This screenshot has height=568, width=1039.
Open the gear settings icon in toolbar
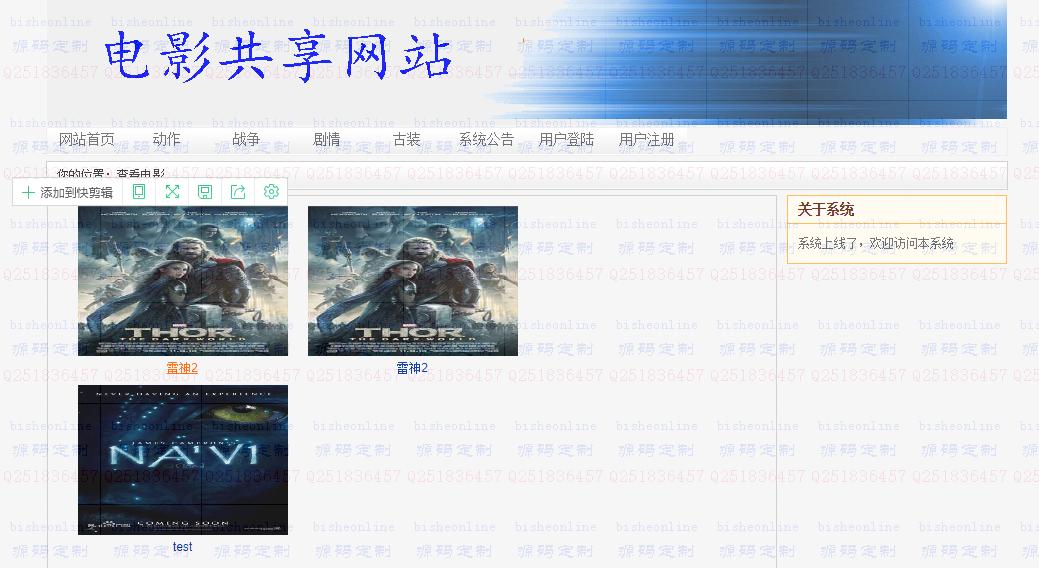271,192
